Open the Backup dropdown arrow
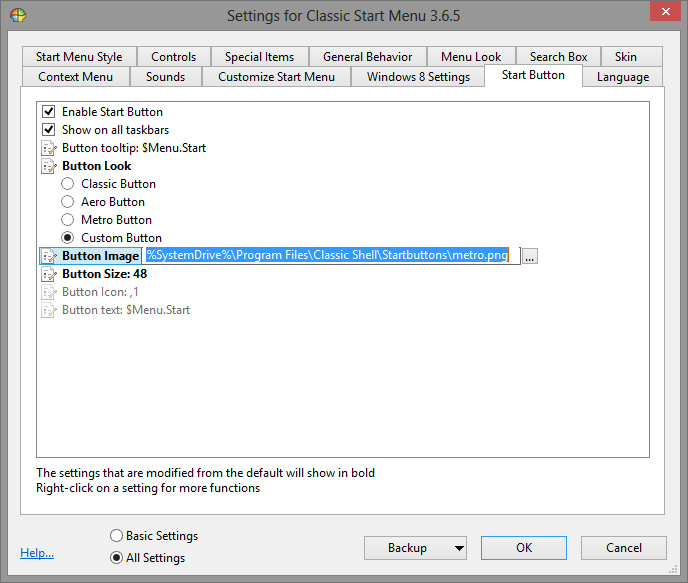The width and height of the screenshot is (688, 583). (459, 548)
